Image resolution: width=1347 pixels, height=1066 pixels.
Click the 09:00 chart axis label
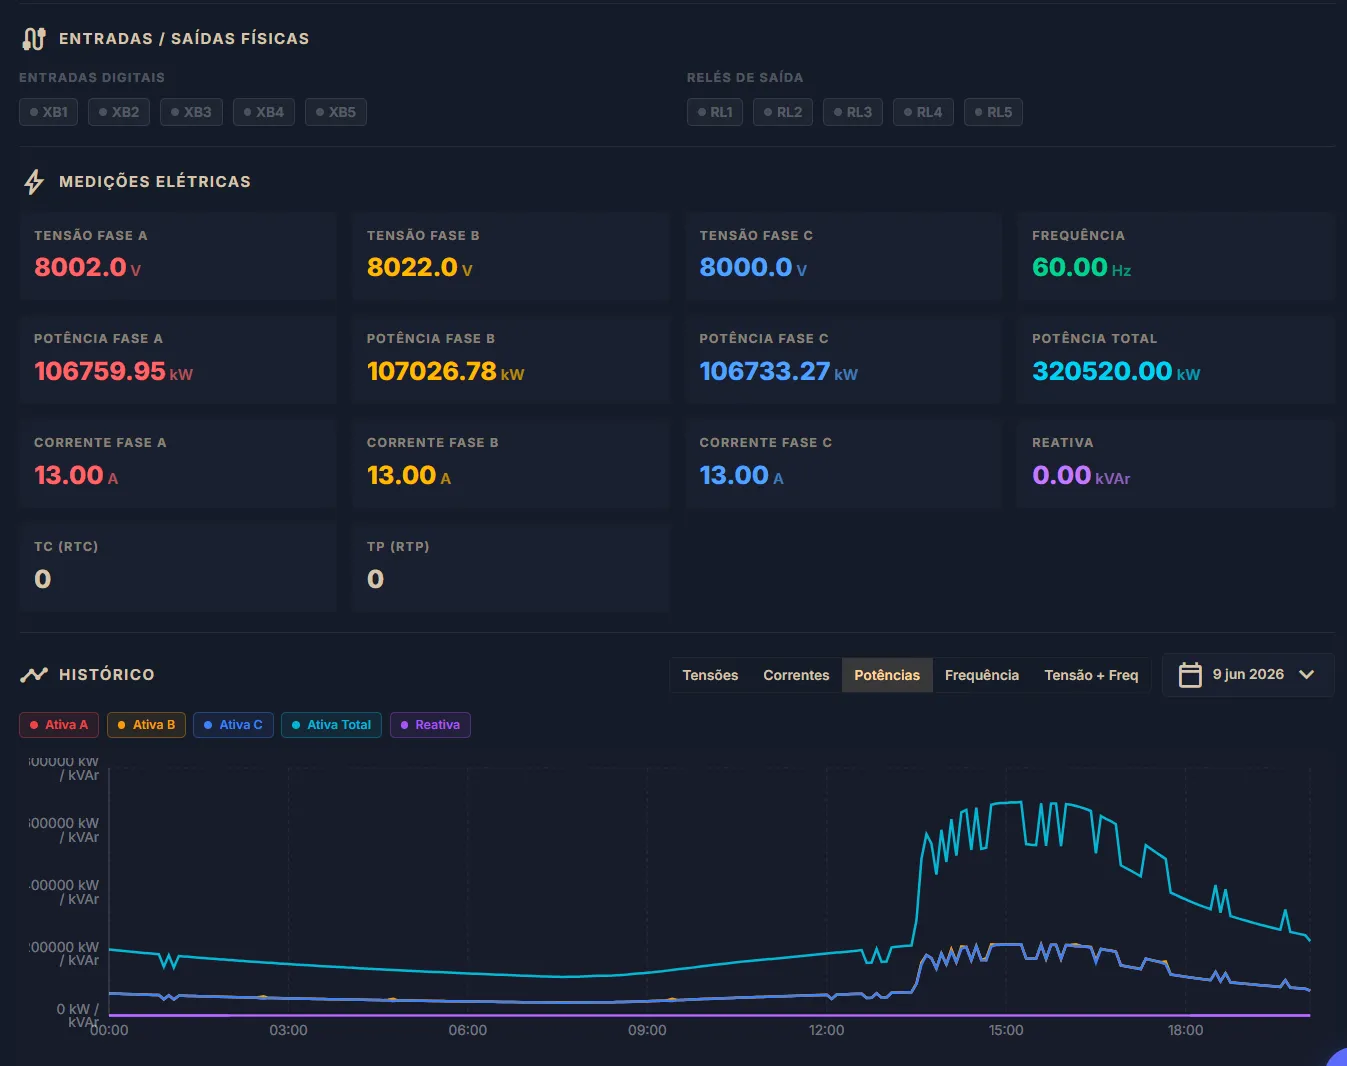tap(647, 1030)
